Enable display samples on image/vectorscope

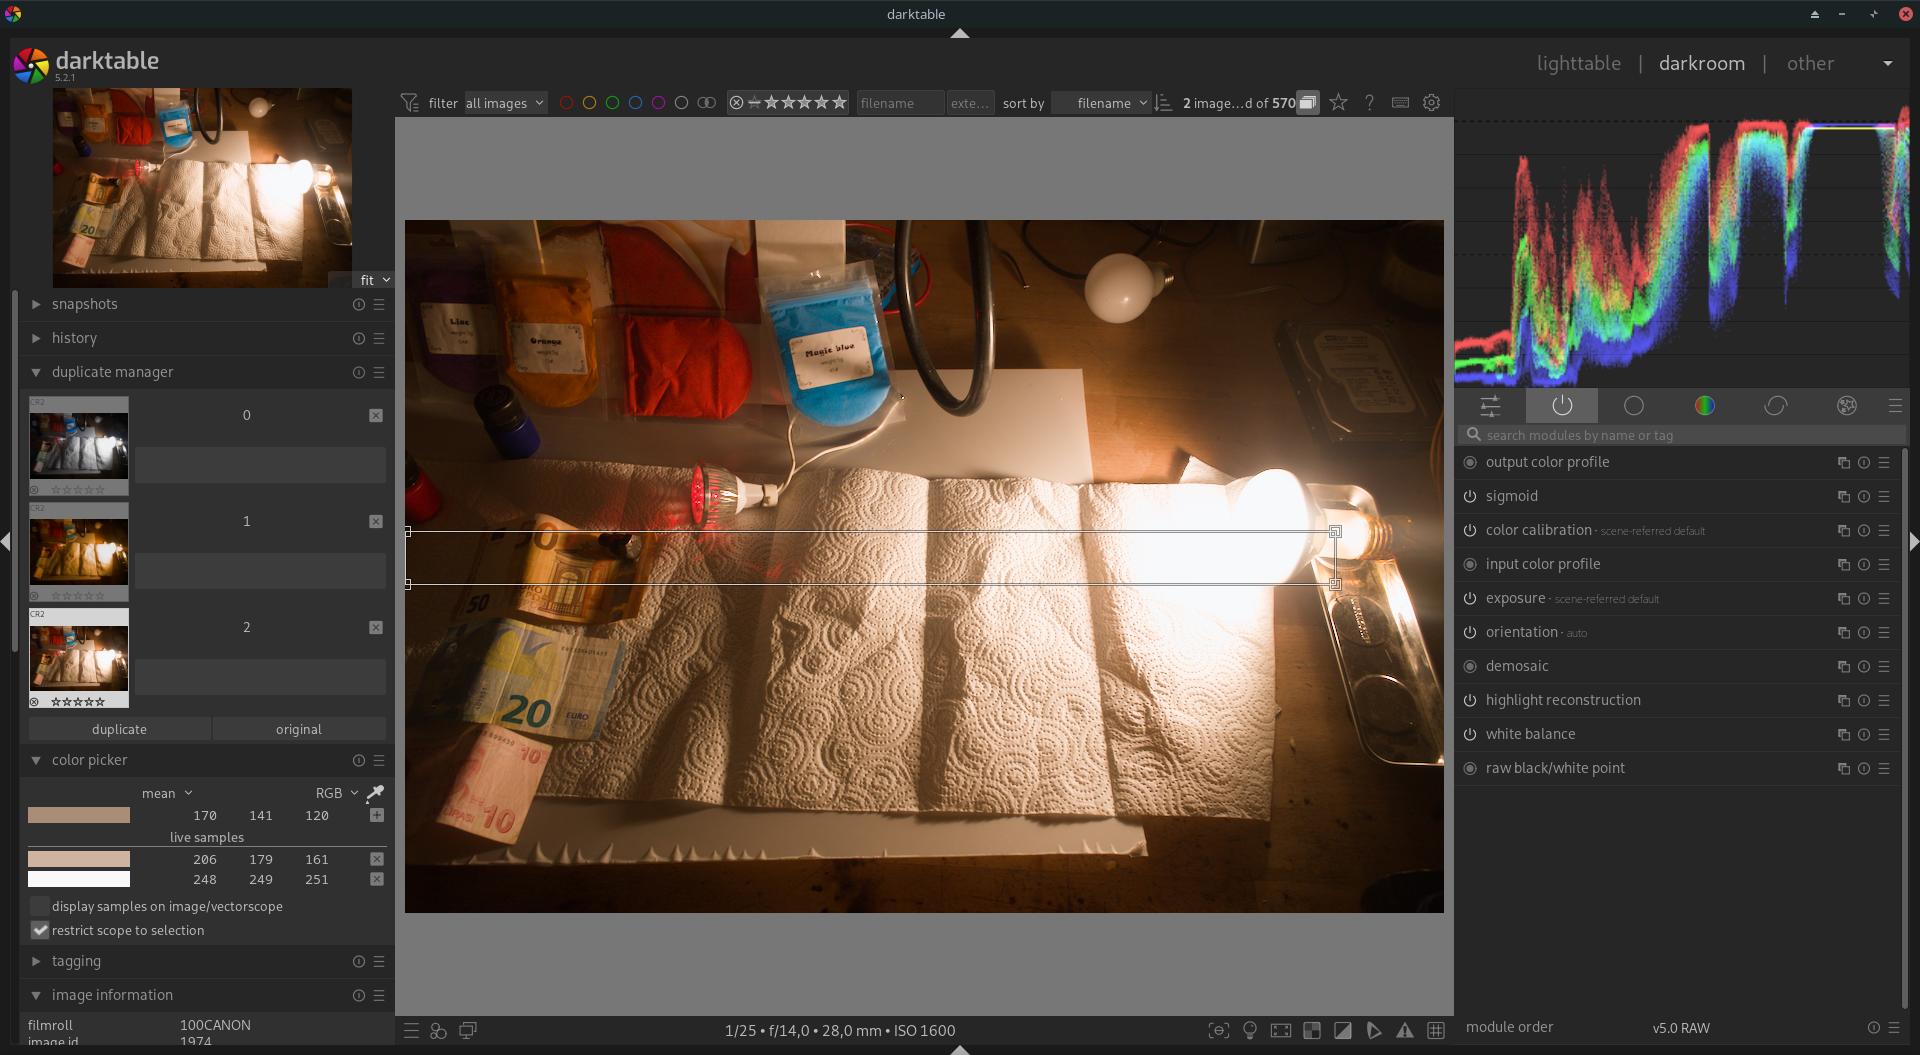[x=40, y=906]
